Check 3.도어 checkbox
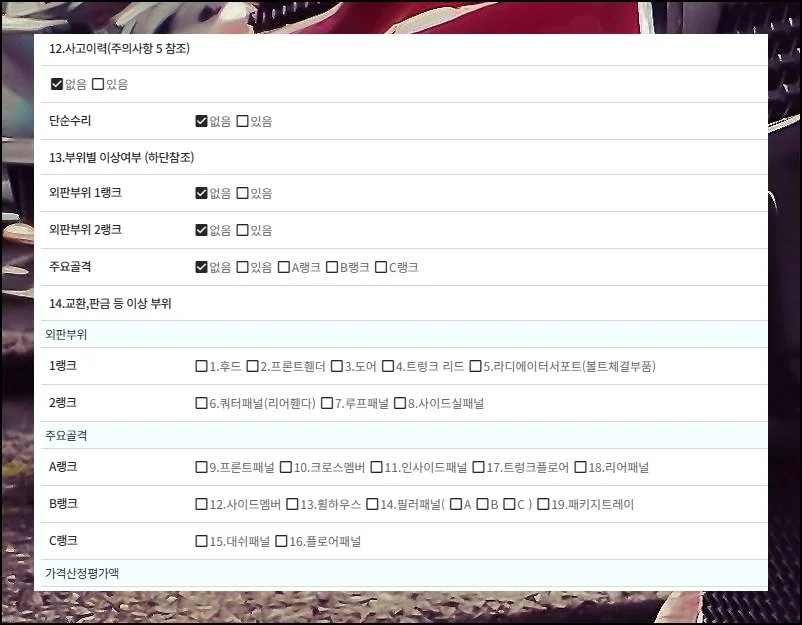The width and height of the screenshot is (802, 625). [337, 366]
